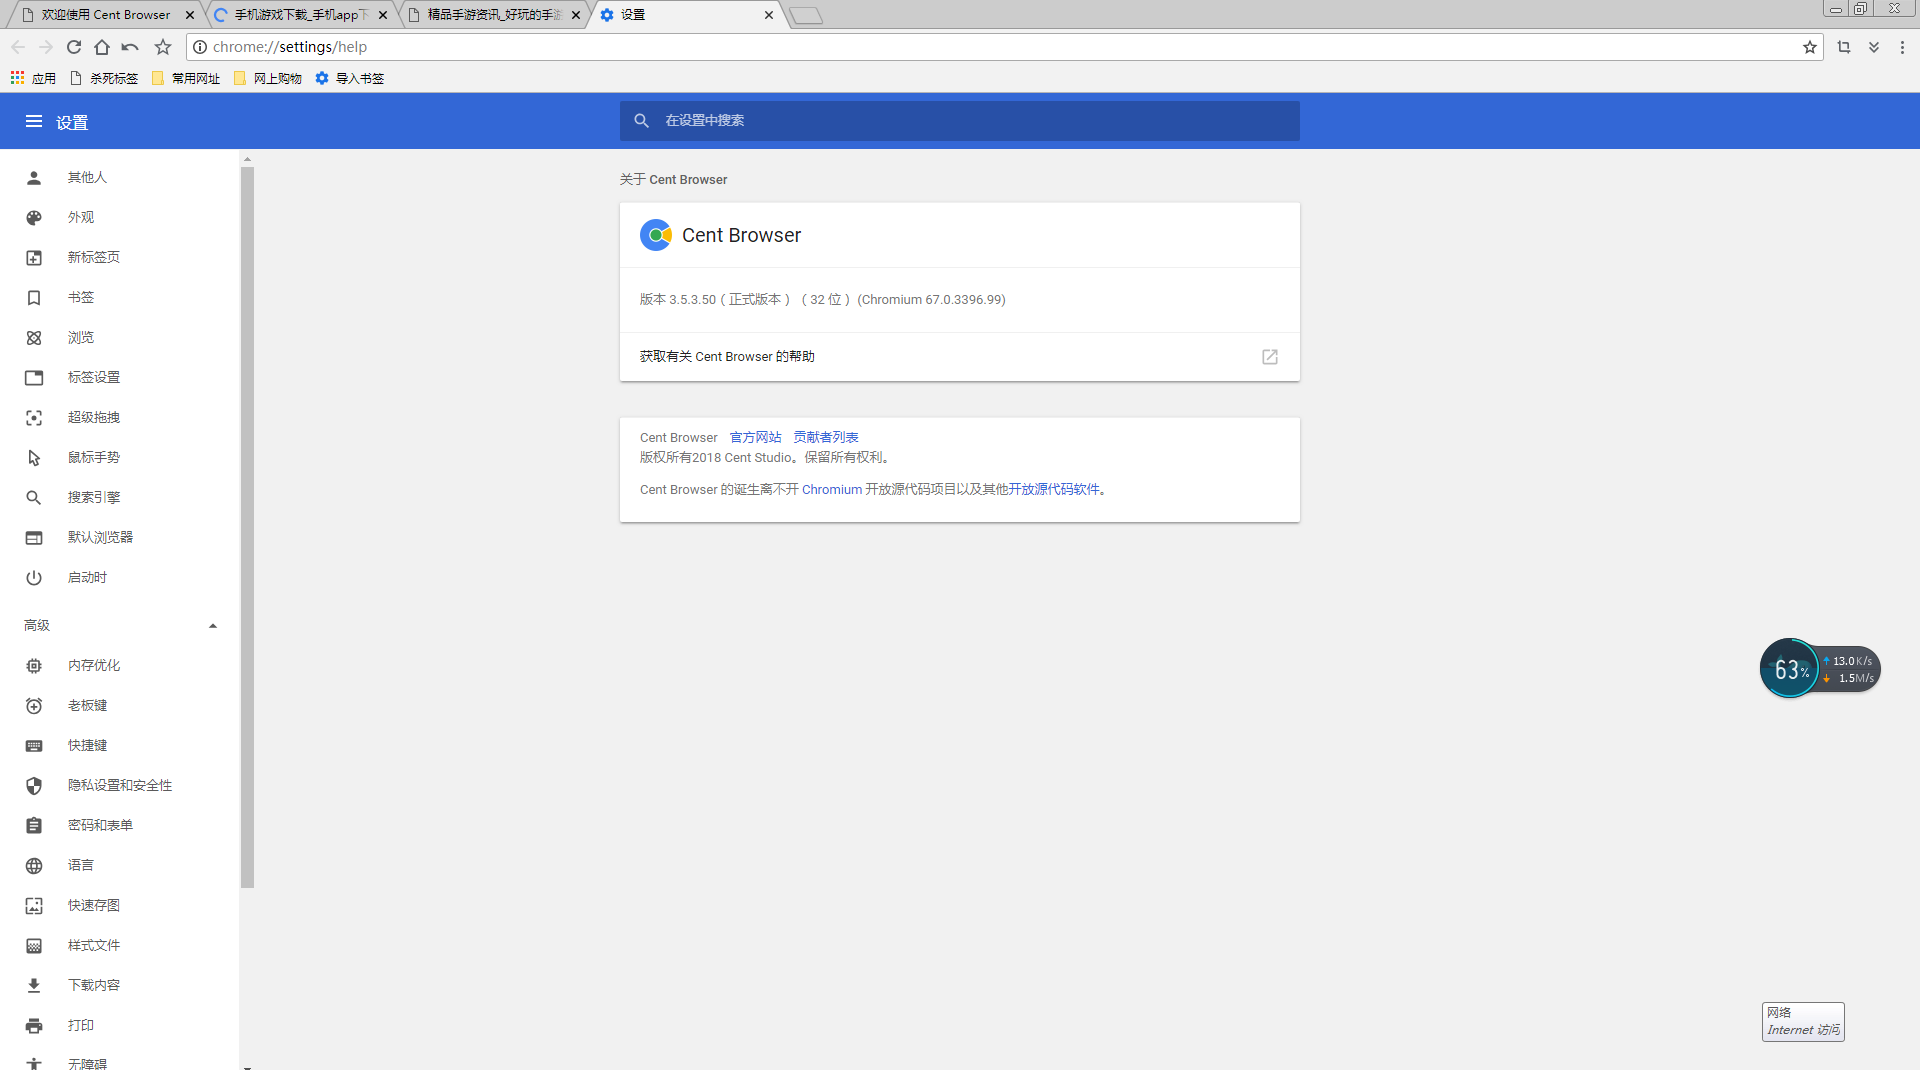
Task: Click the sidebar vertical scrollbar thumb
Action: tap(247, 527)
